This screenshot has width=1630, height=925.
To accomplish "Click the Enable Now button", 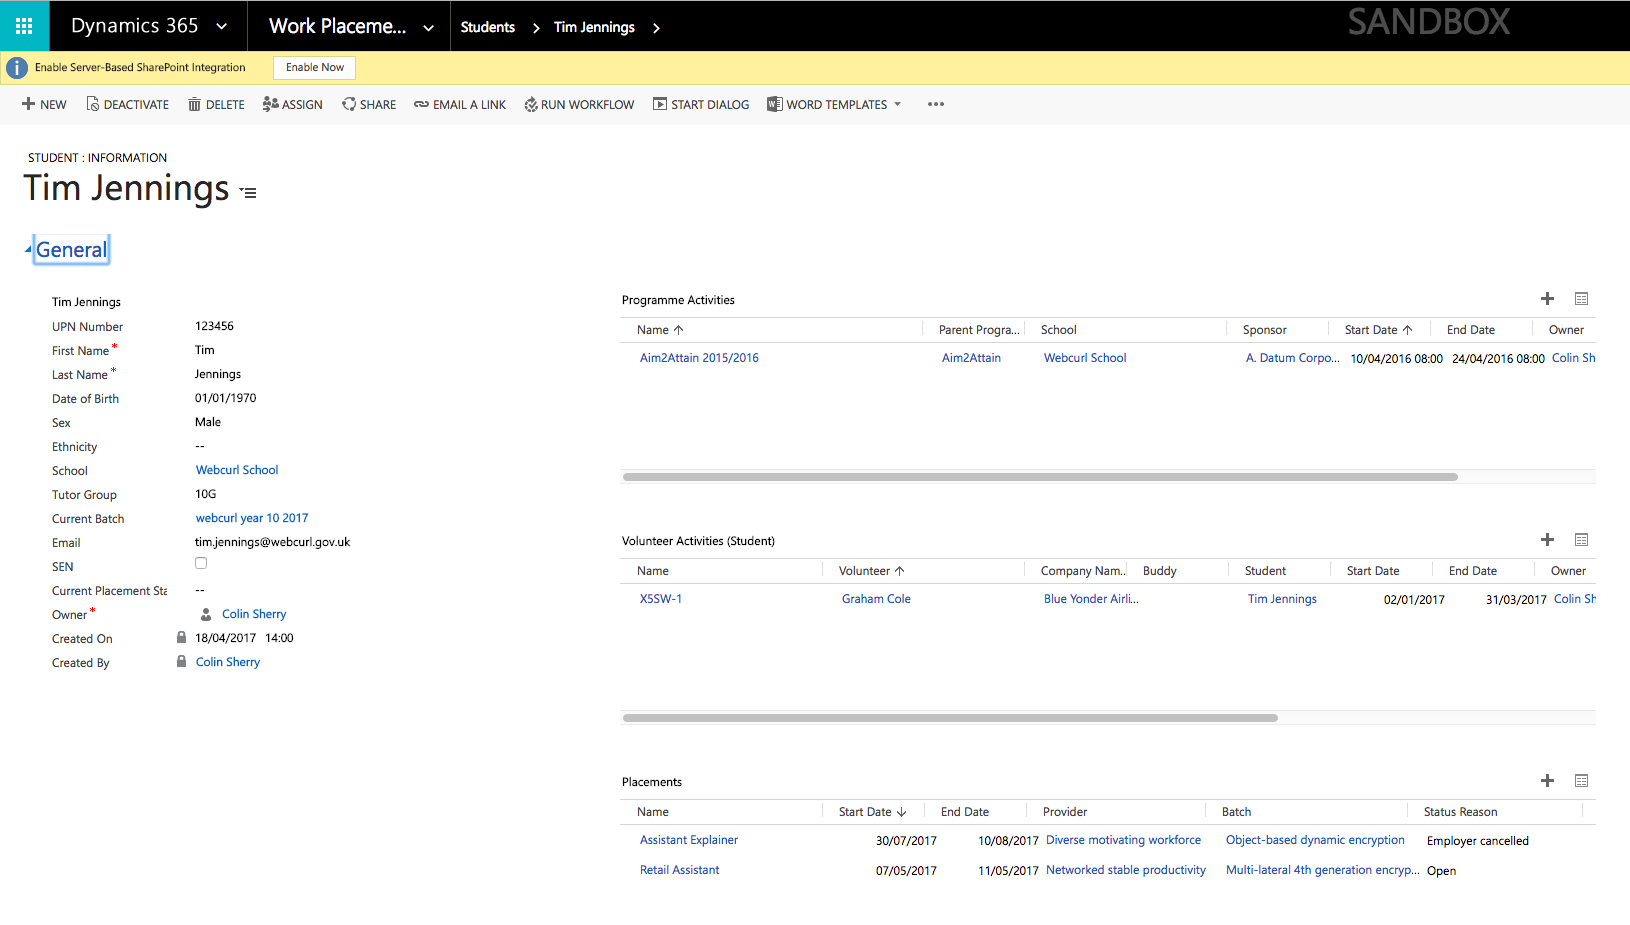I will pyautogui.click(x=313, y=67).
